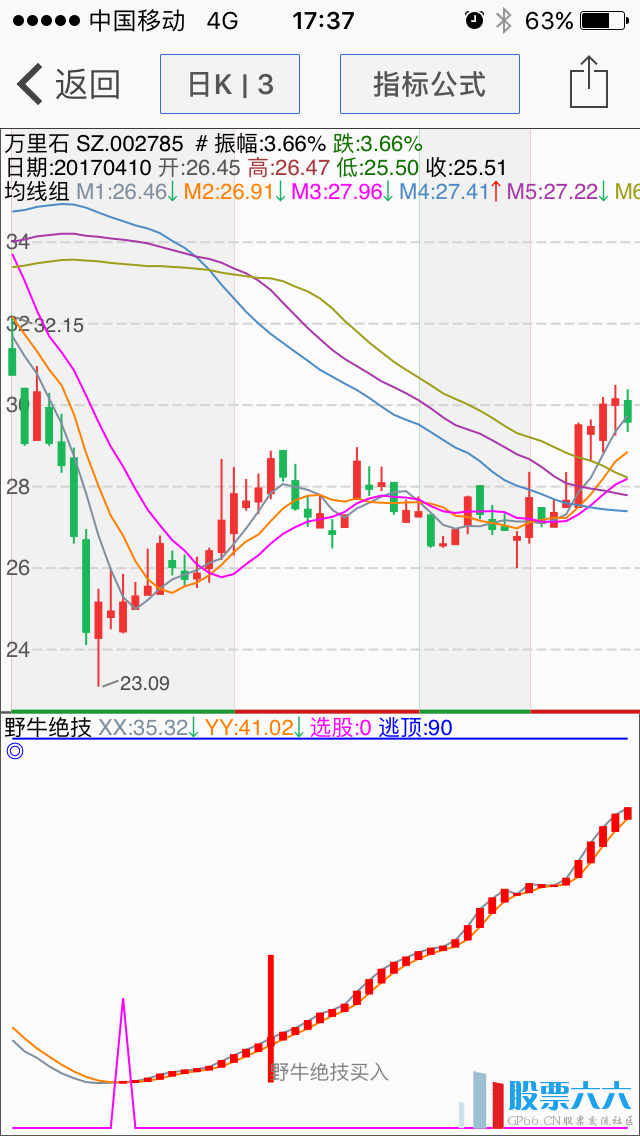Tap the 返回 back label
The image size is (640, 1136).
pyautogui.click(x=88, y=85)
